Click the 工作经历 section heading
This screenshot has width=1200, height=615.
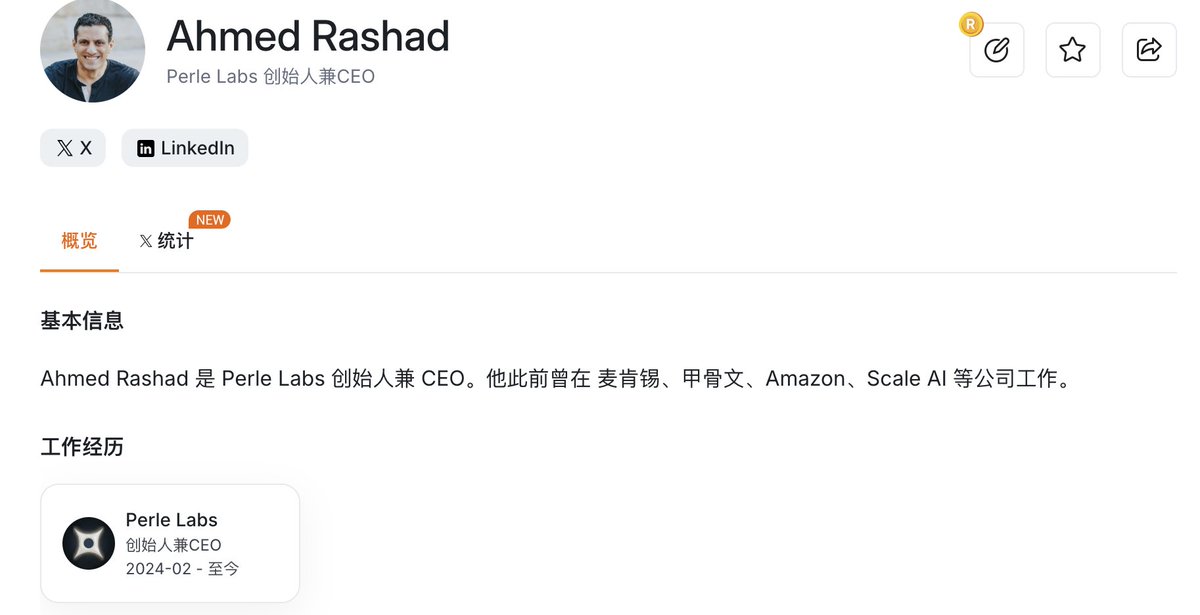point(82,447)
